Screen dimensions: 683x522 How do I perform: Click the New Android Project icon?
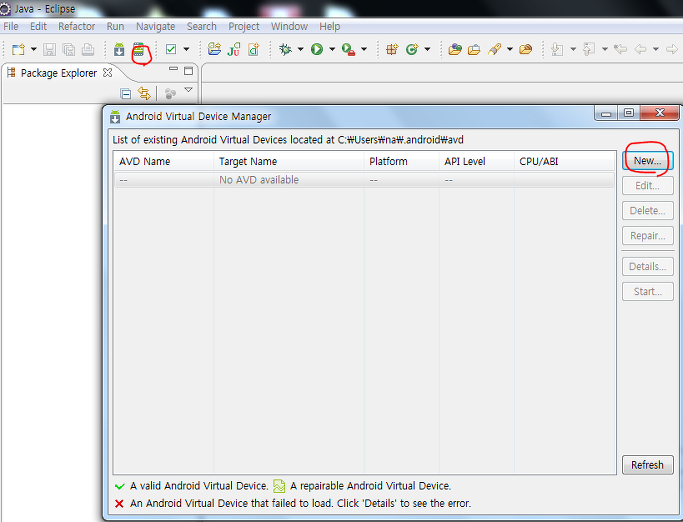[x=214, y=49]
